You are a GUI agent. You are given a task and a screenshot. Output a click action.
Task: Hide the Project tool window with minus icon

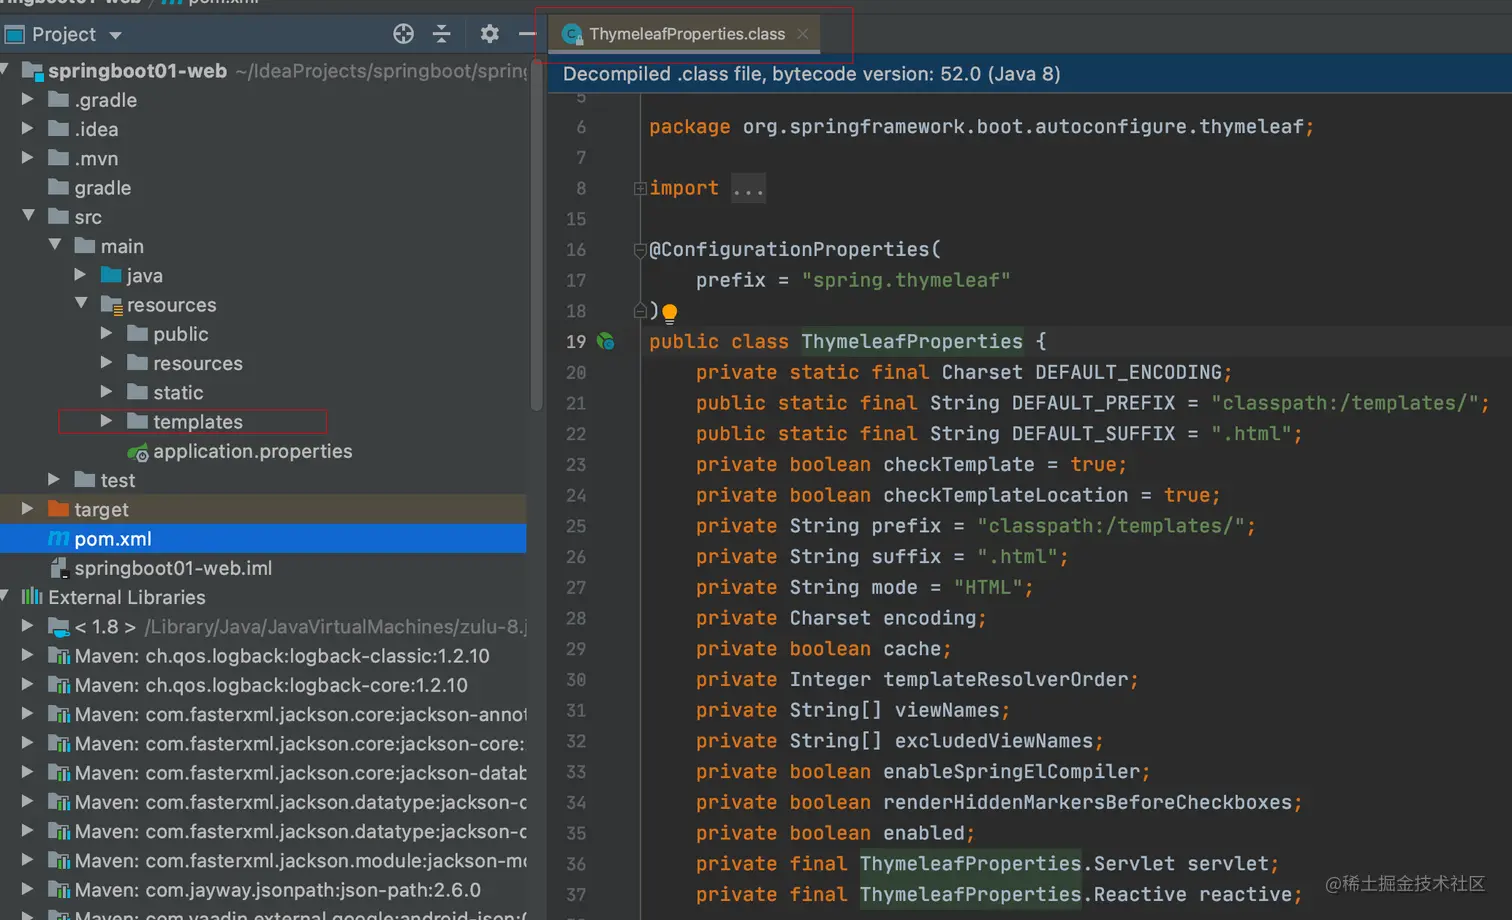click(x=527, y=34)
